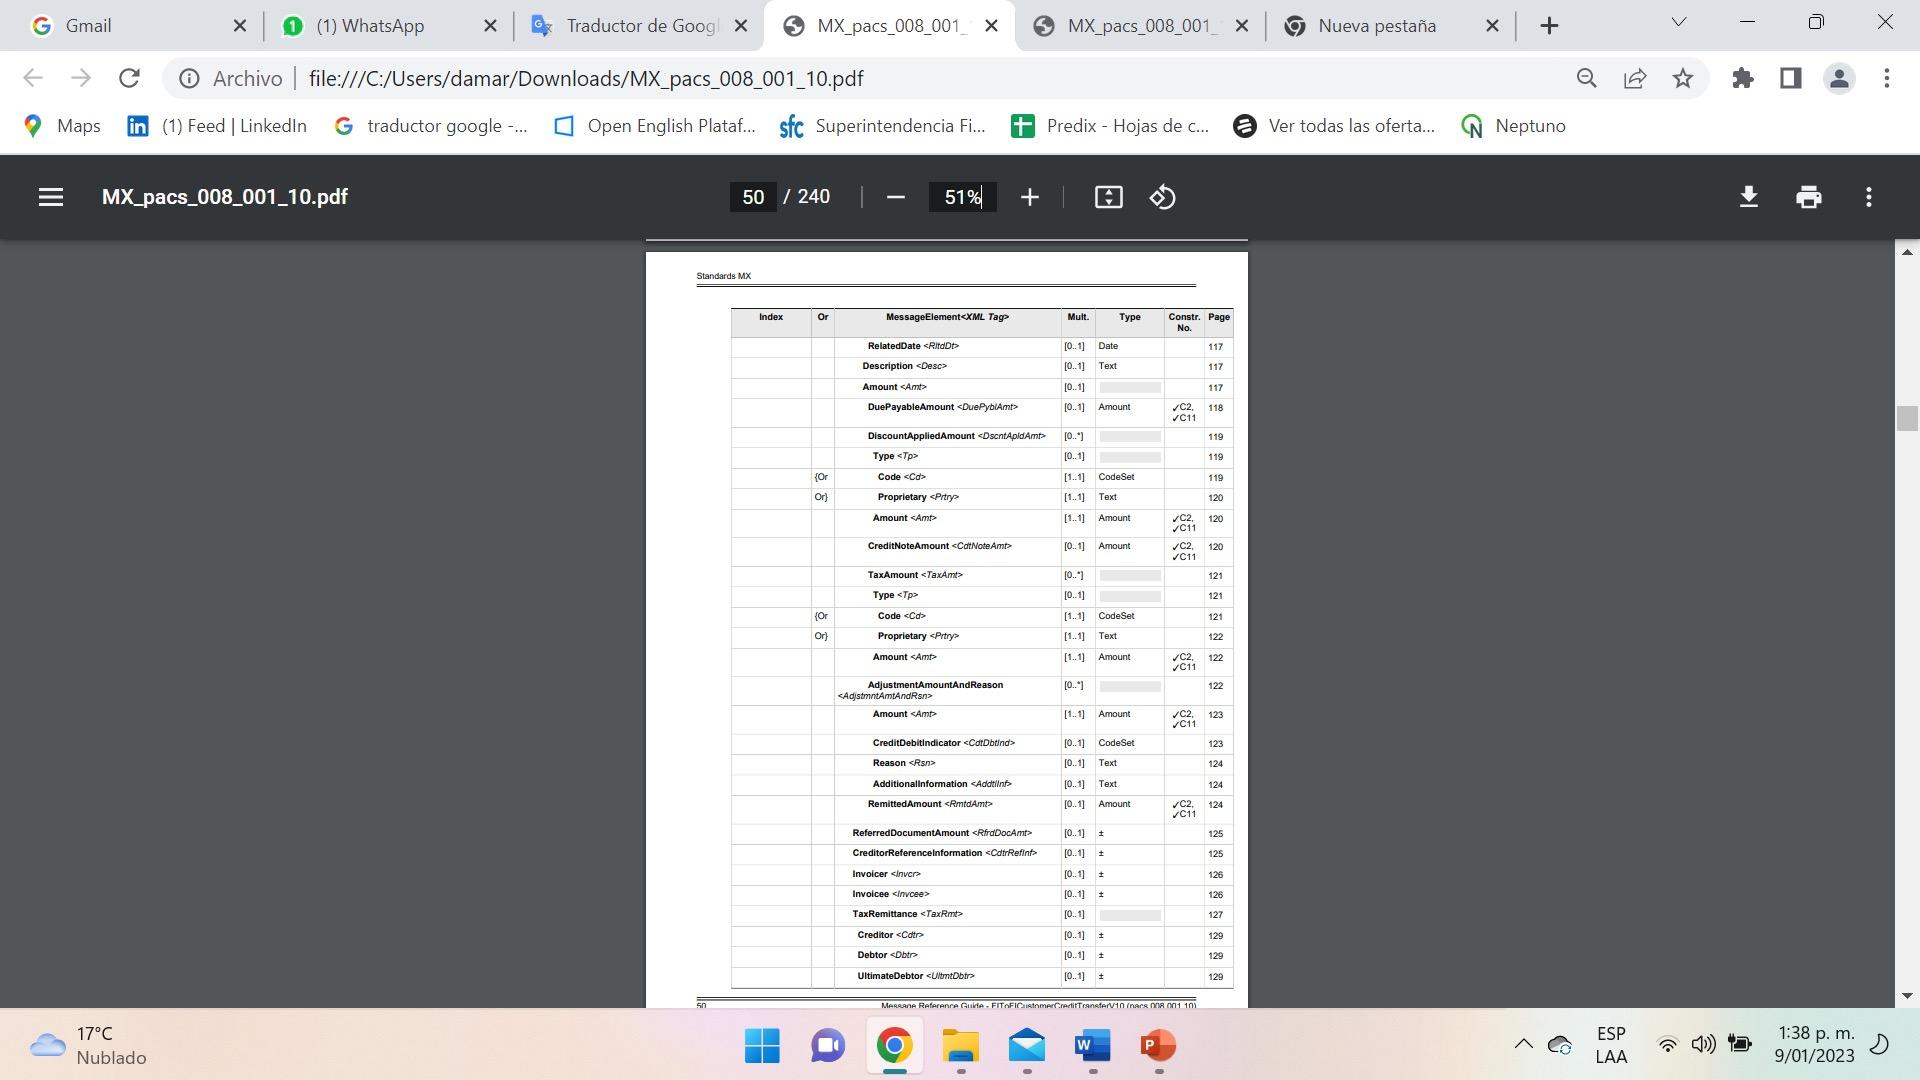Download the PDF file
The height and width of the screenshot is (1080, 1920).
pos(1748,197)
